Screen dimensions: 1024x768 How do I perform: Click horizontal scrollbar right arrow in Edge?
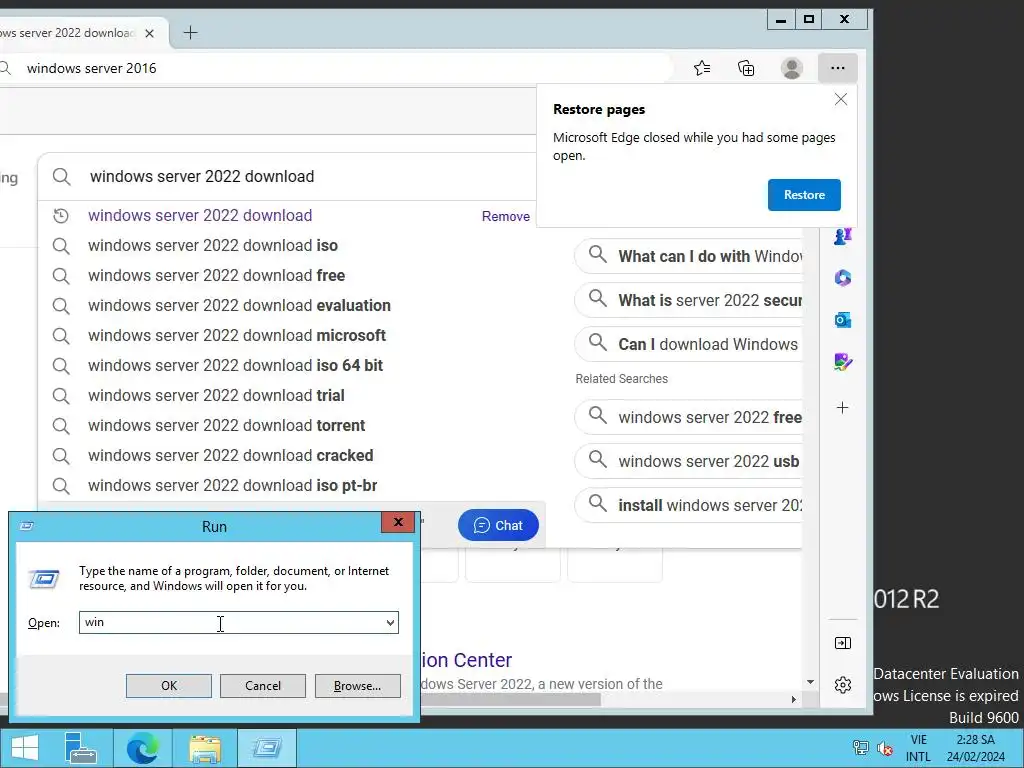(793, 699)
